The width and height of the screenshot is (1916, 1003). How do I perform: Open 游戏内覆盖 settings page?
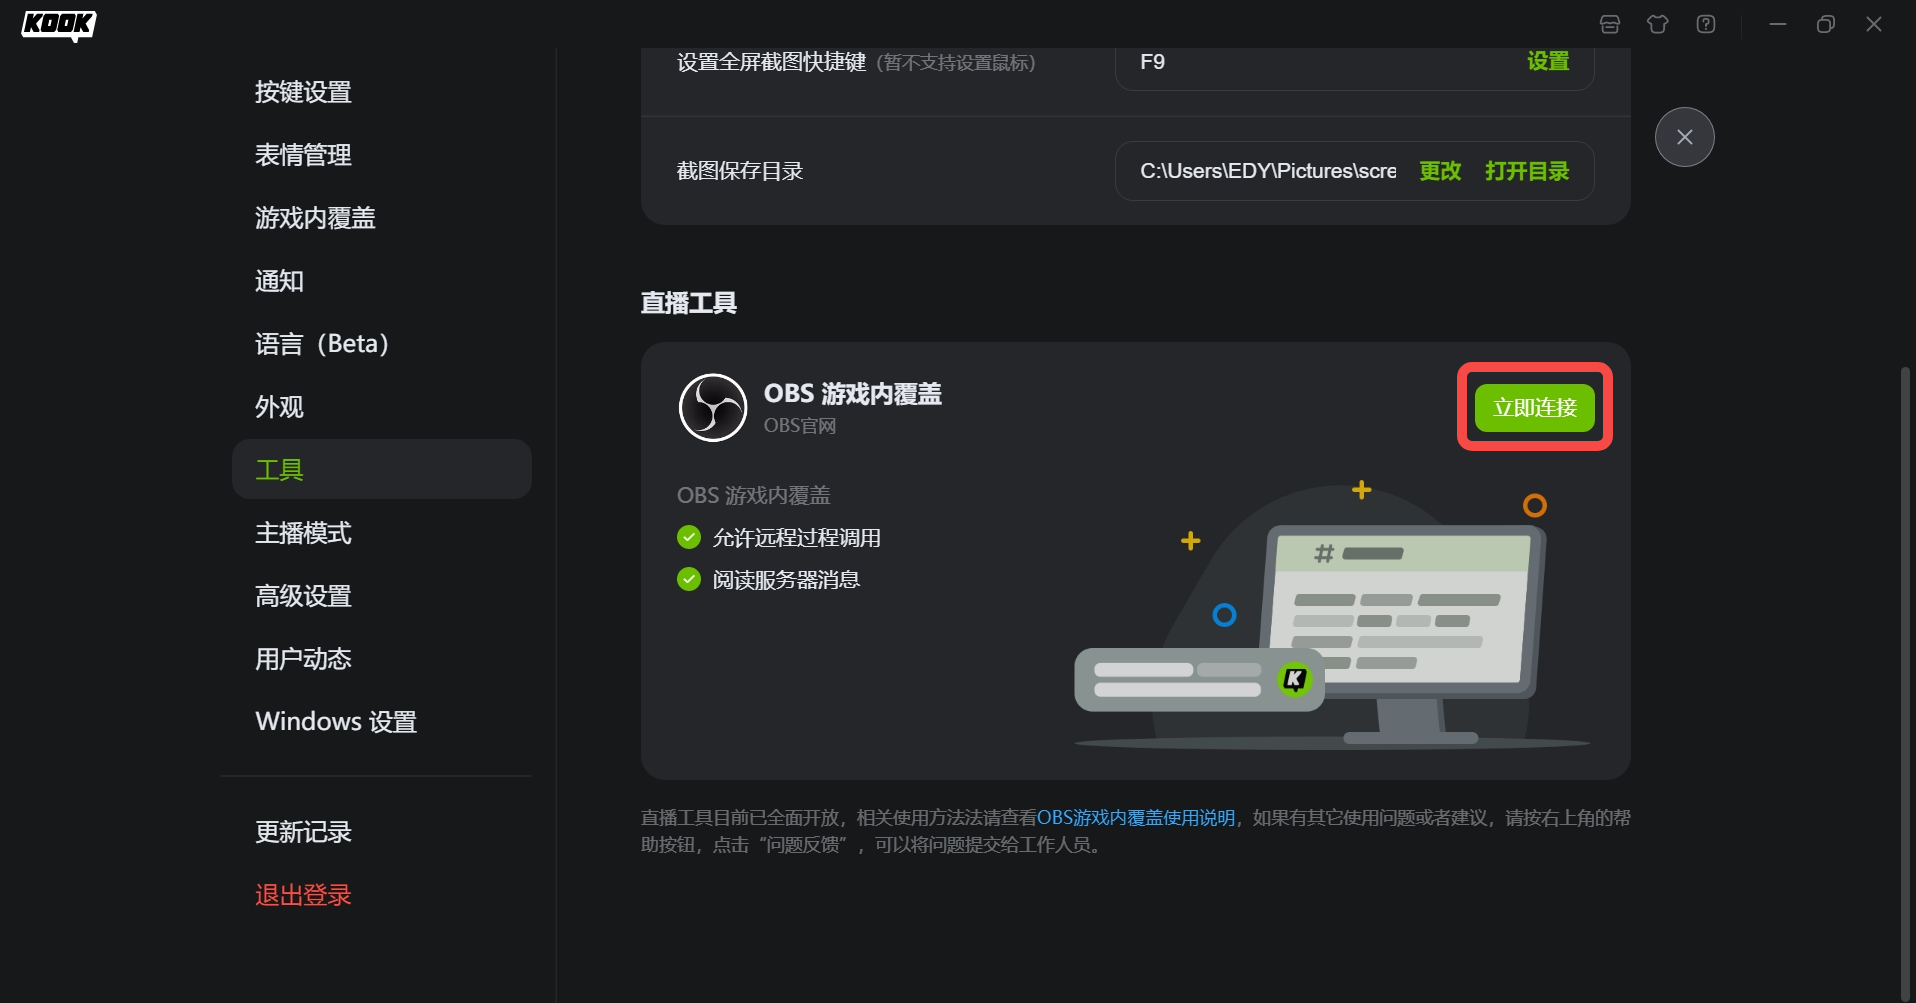(382, 218)
